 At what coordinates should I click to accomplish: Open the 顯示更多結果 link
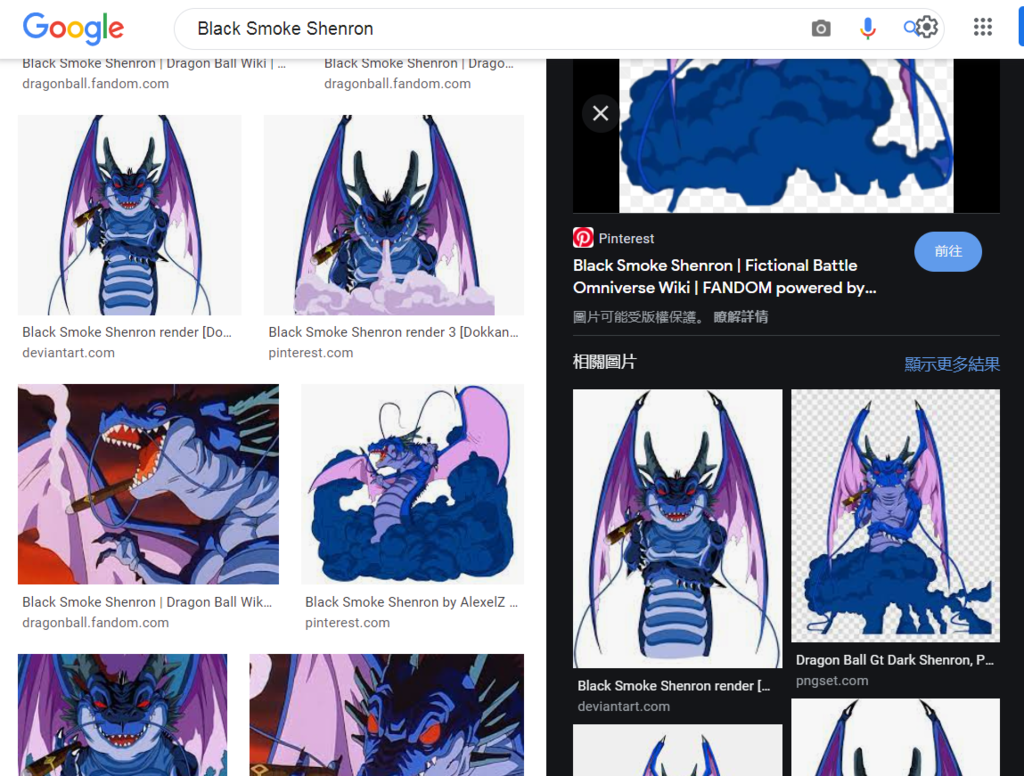[952, 364]
